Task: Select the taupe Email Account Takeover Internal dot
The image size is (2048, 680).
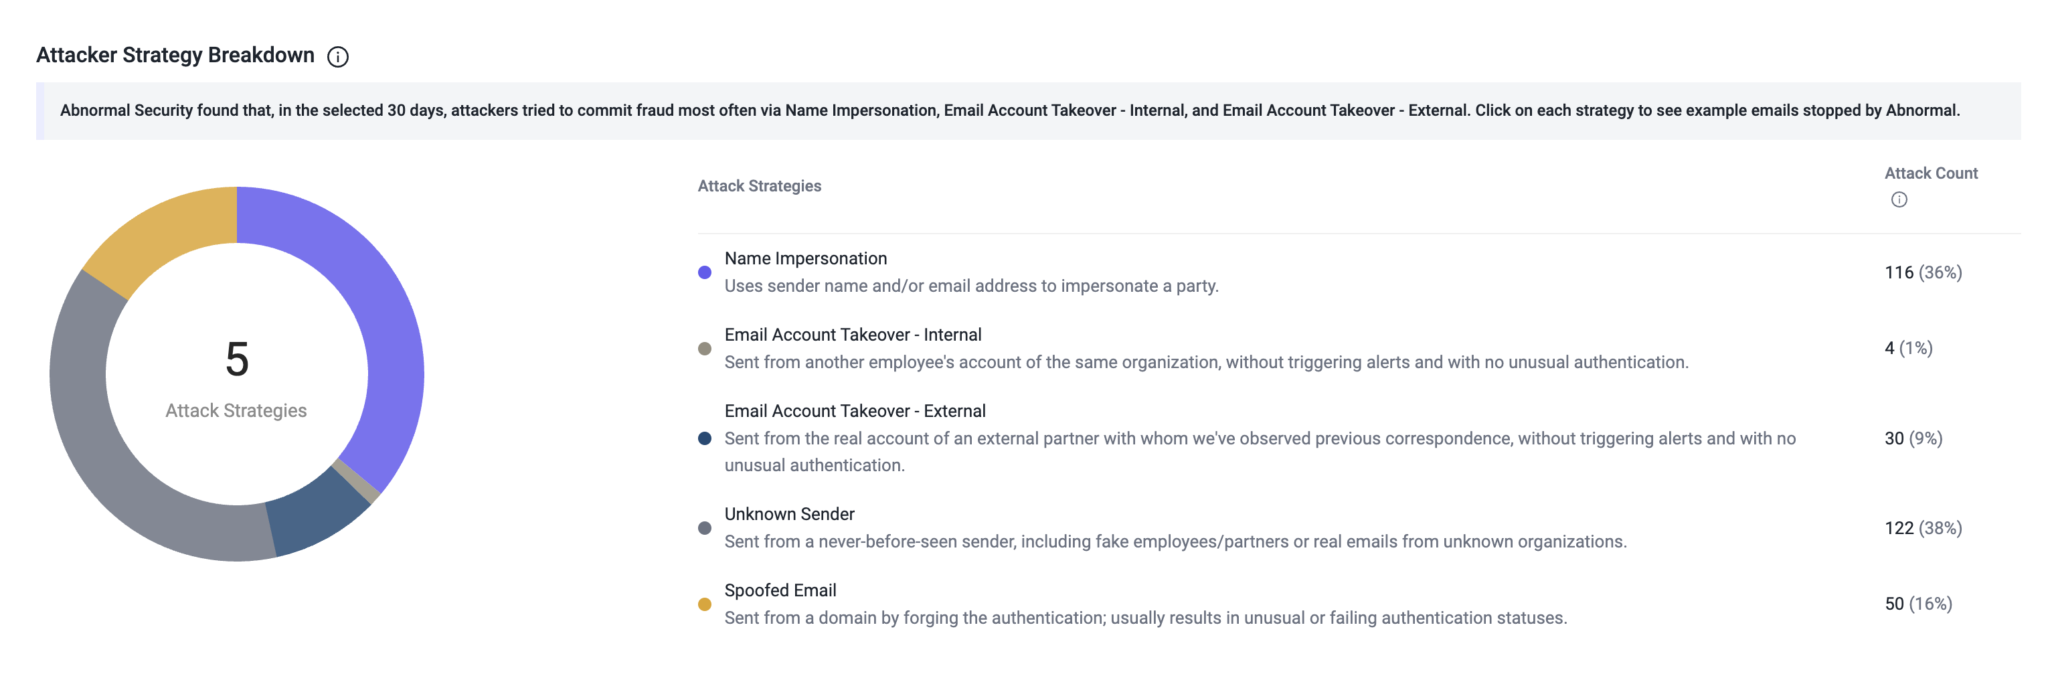Action: point(705,349)
